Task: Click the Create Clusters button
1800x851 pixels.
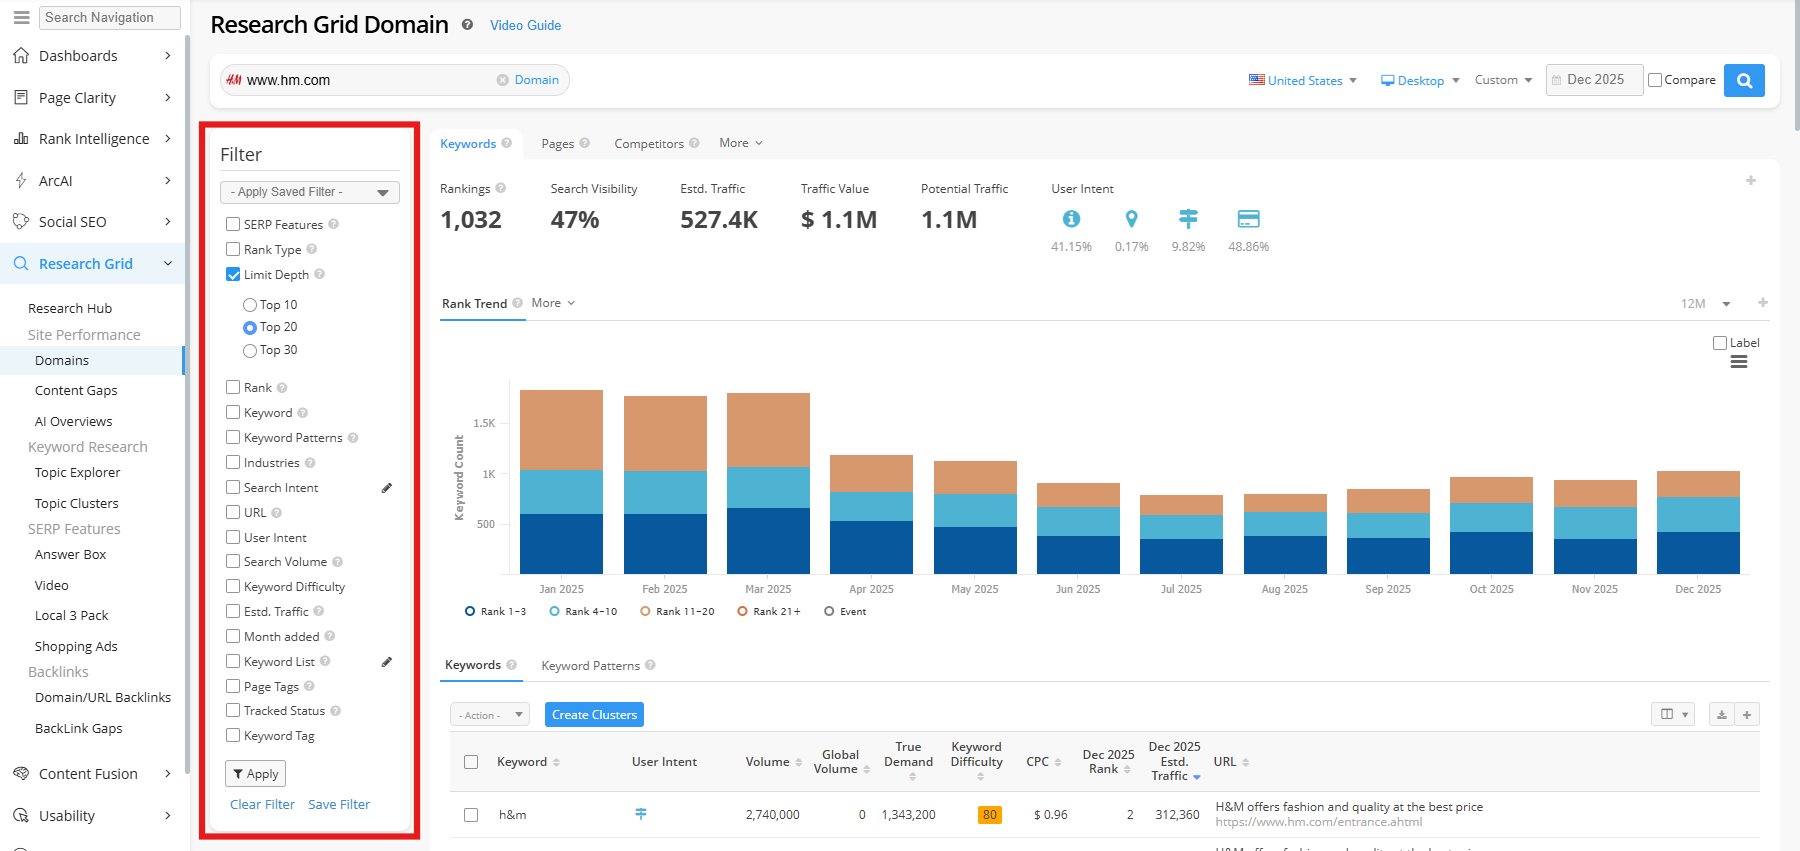Action: pyautogui.click(x=594, y=714)
